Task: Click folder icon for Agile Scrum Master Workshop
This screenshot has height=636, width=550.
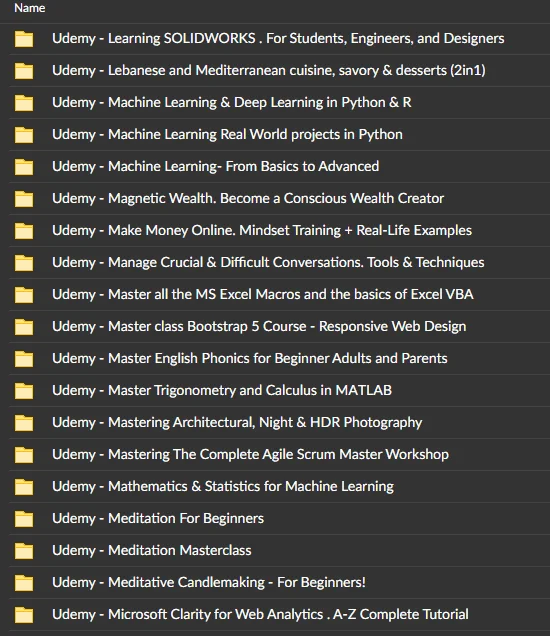Action: pos(24,455)
